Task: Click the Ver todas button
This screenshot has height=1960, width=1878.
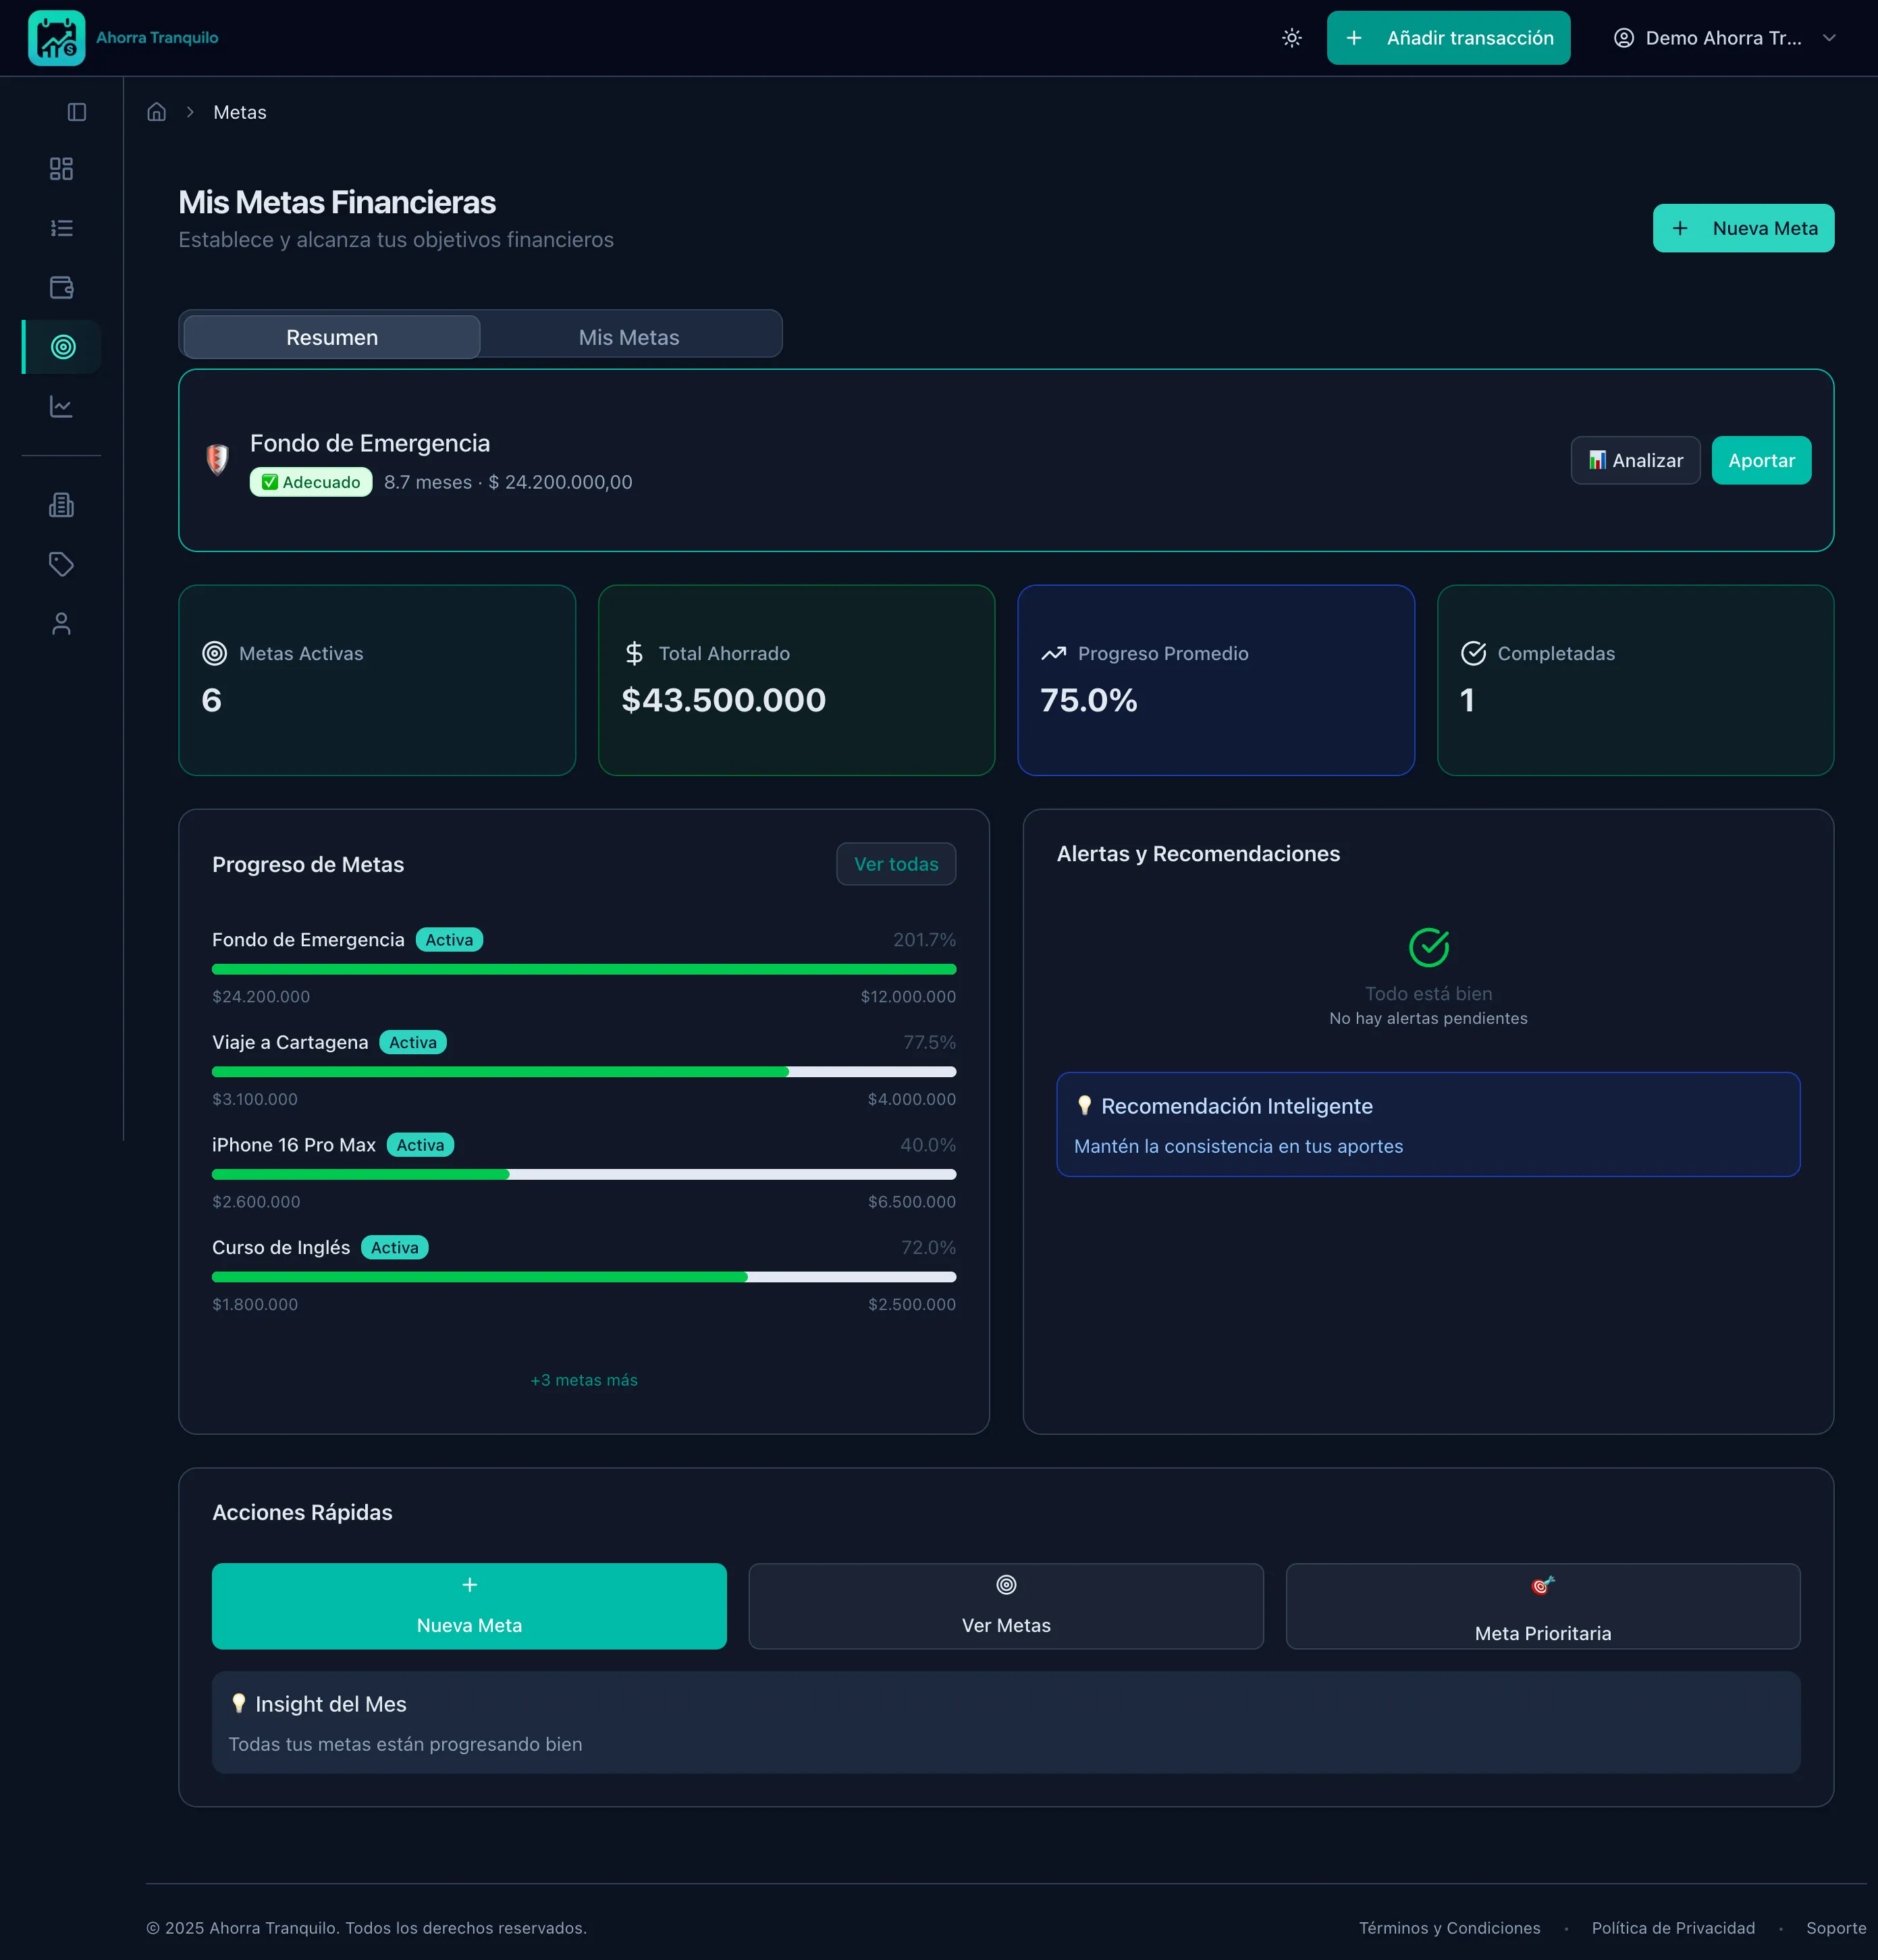Action: click(x=895, y=864)
